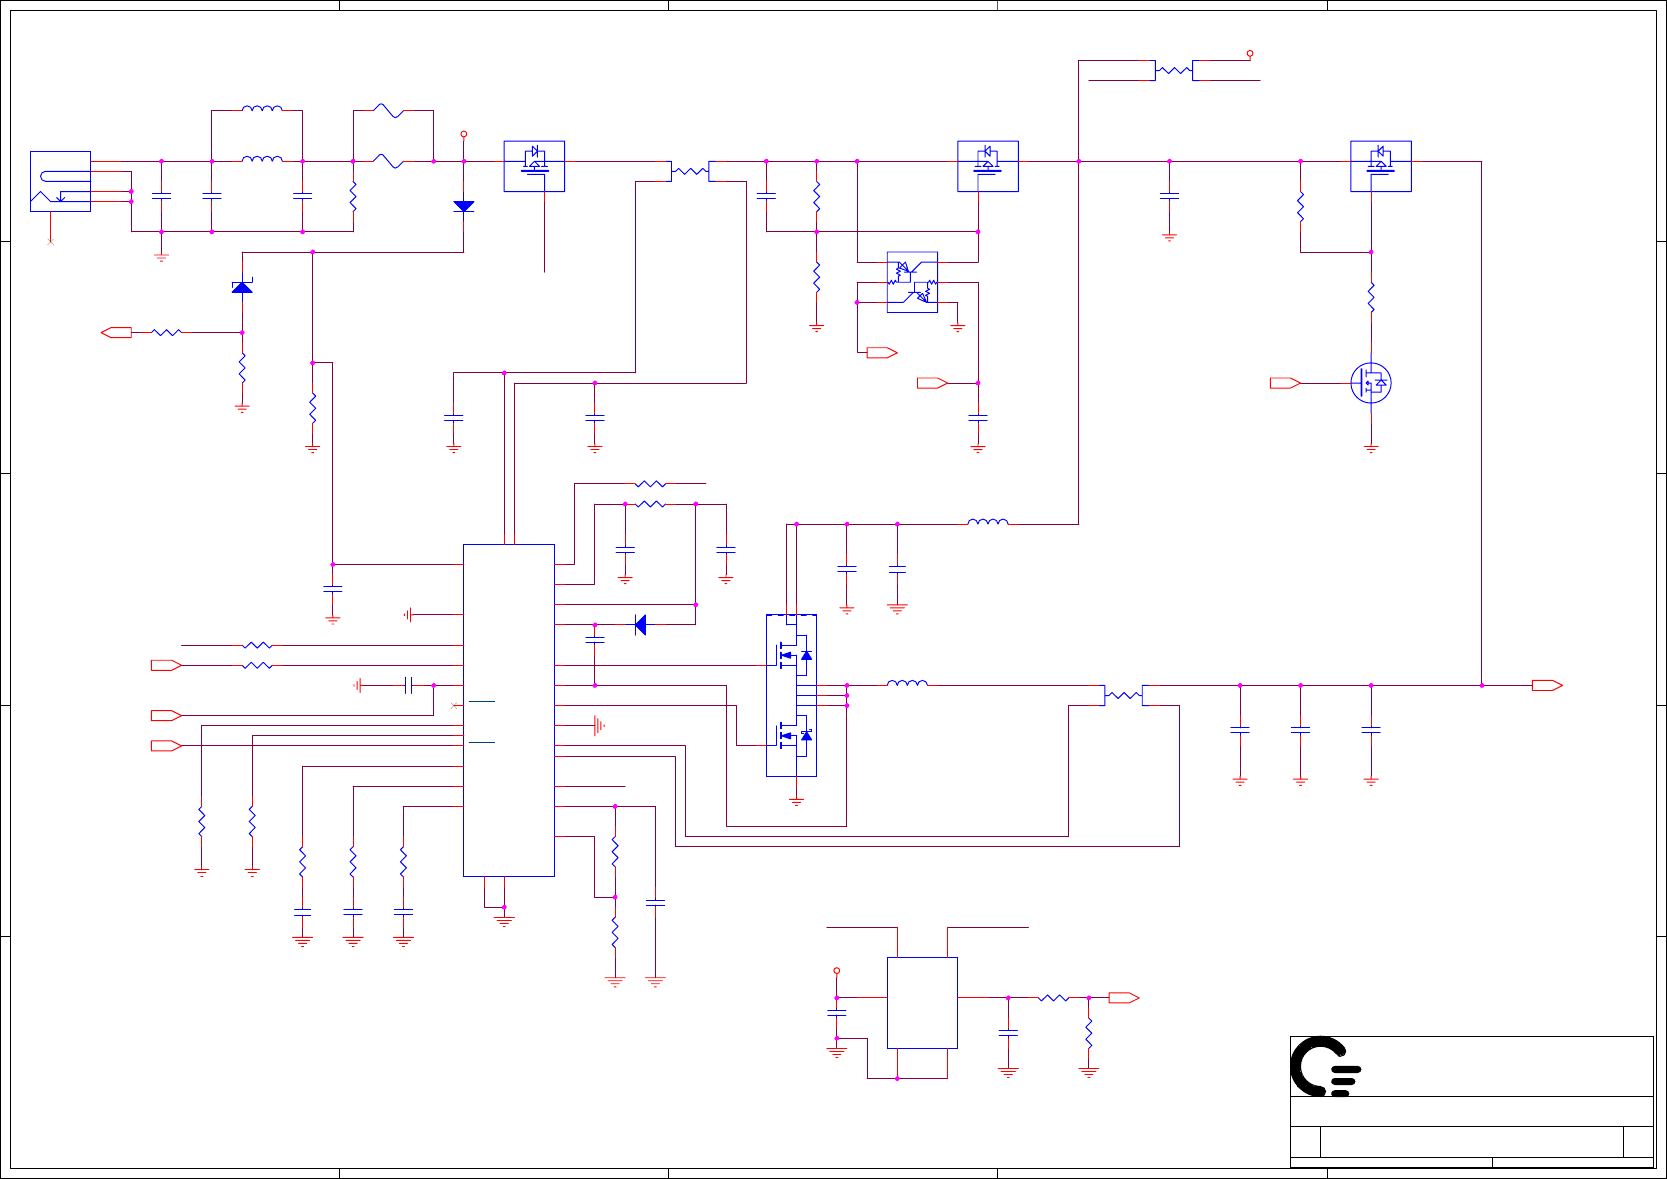This screenshot has height=1179, width=1667.
Task: Click the output port flag at far right
Action: click(x=1547, y=685)
